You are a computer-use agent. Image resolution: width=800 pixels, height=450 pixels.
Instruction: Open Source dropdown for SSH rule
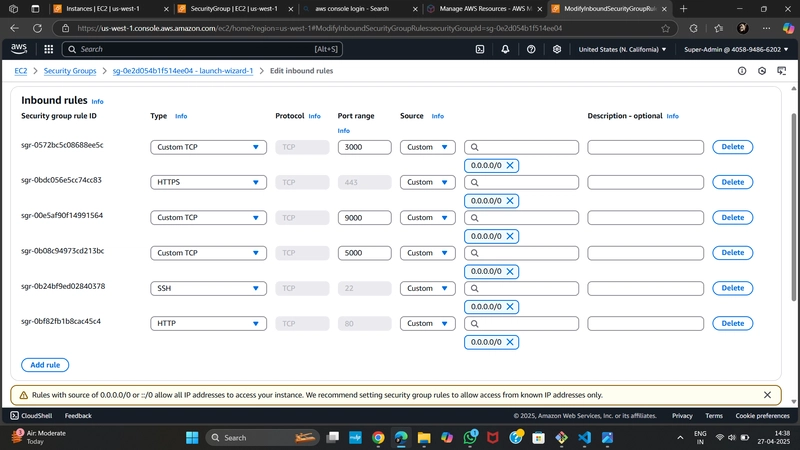click(x=428, y=288)
